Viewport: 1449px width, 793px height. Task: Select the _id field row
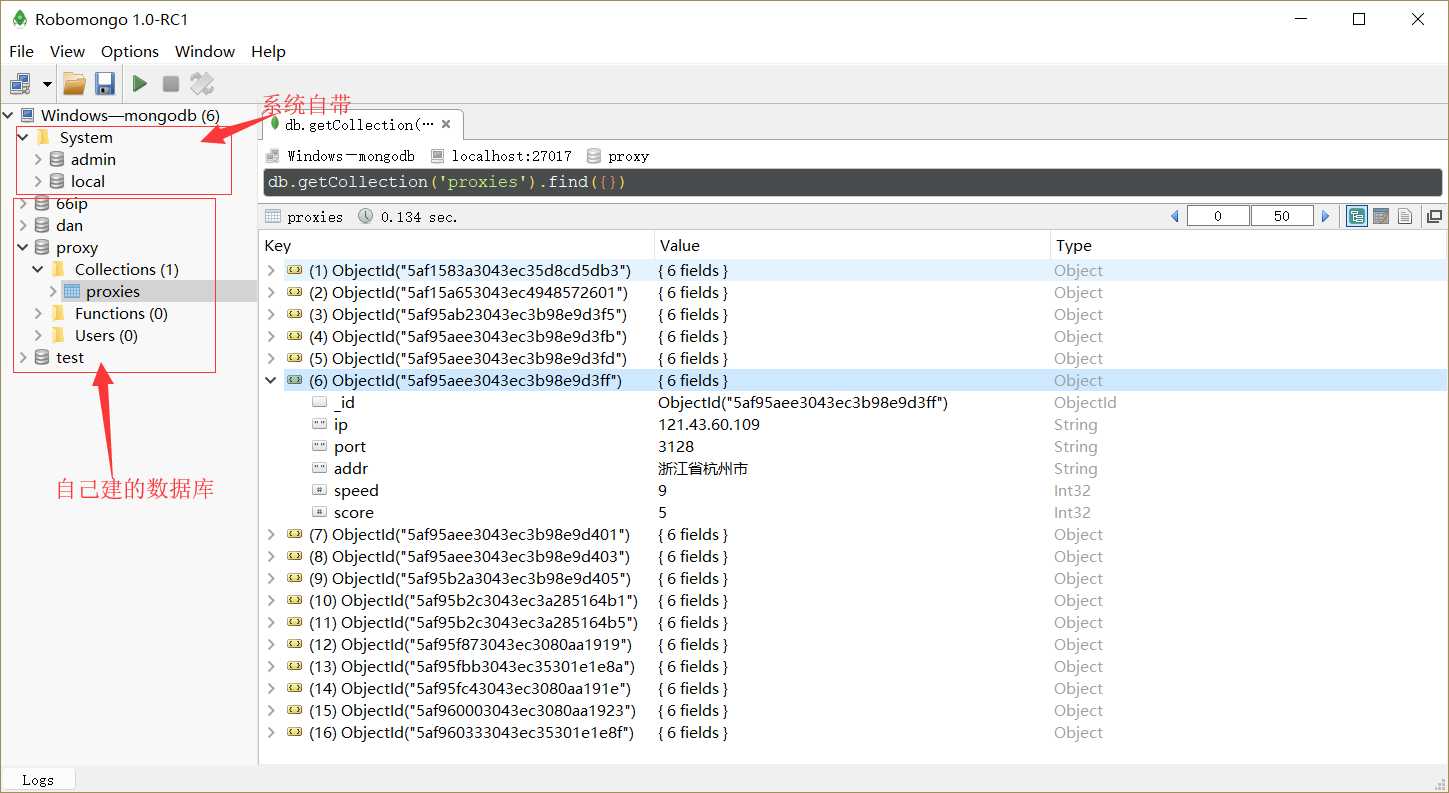(x=852, y=403)
